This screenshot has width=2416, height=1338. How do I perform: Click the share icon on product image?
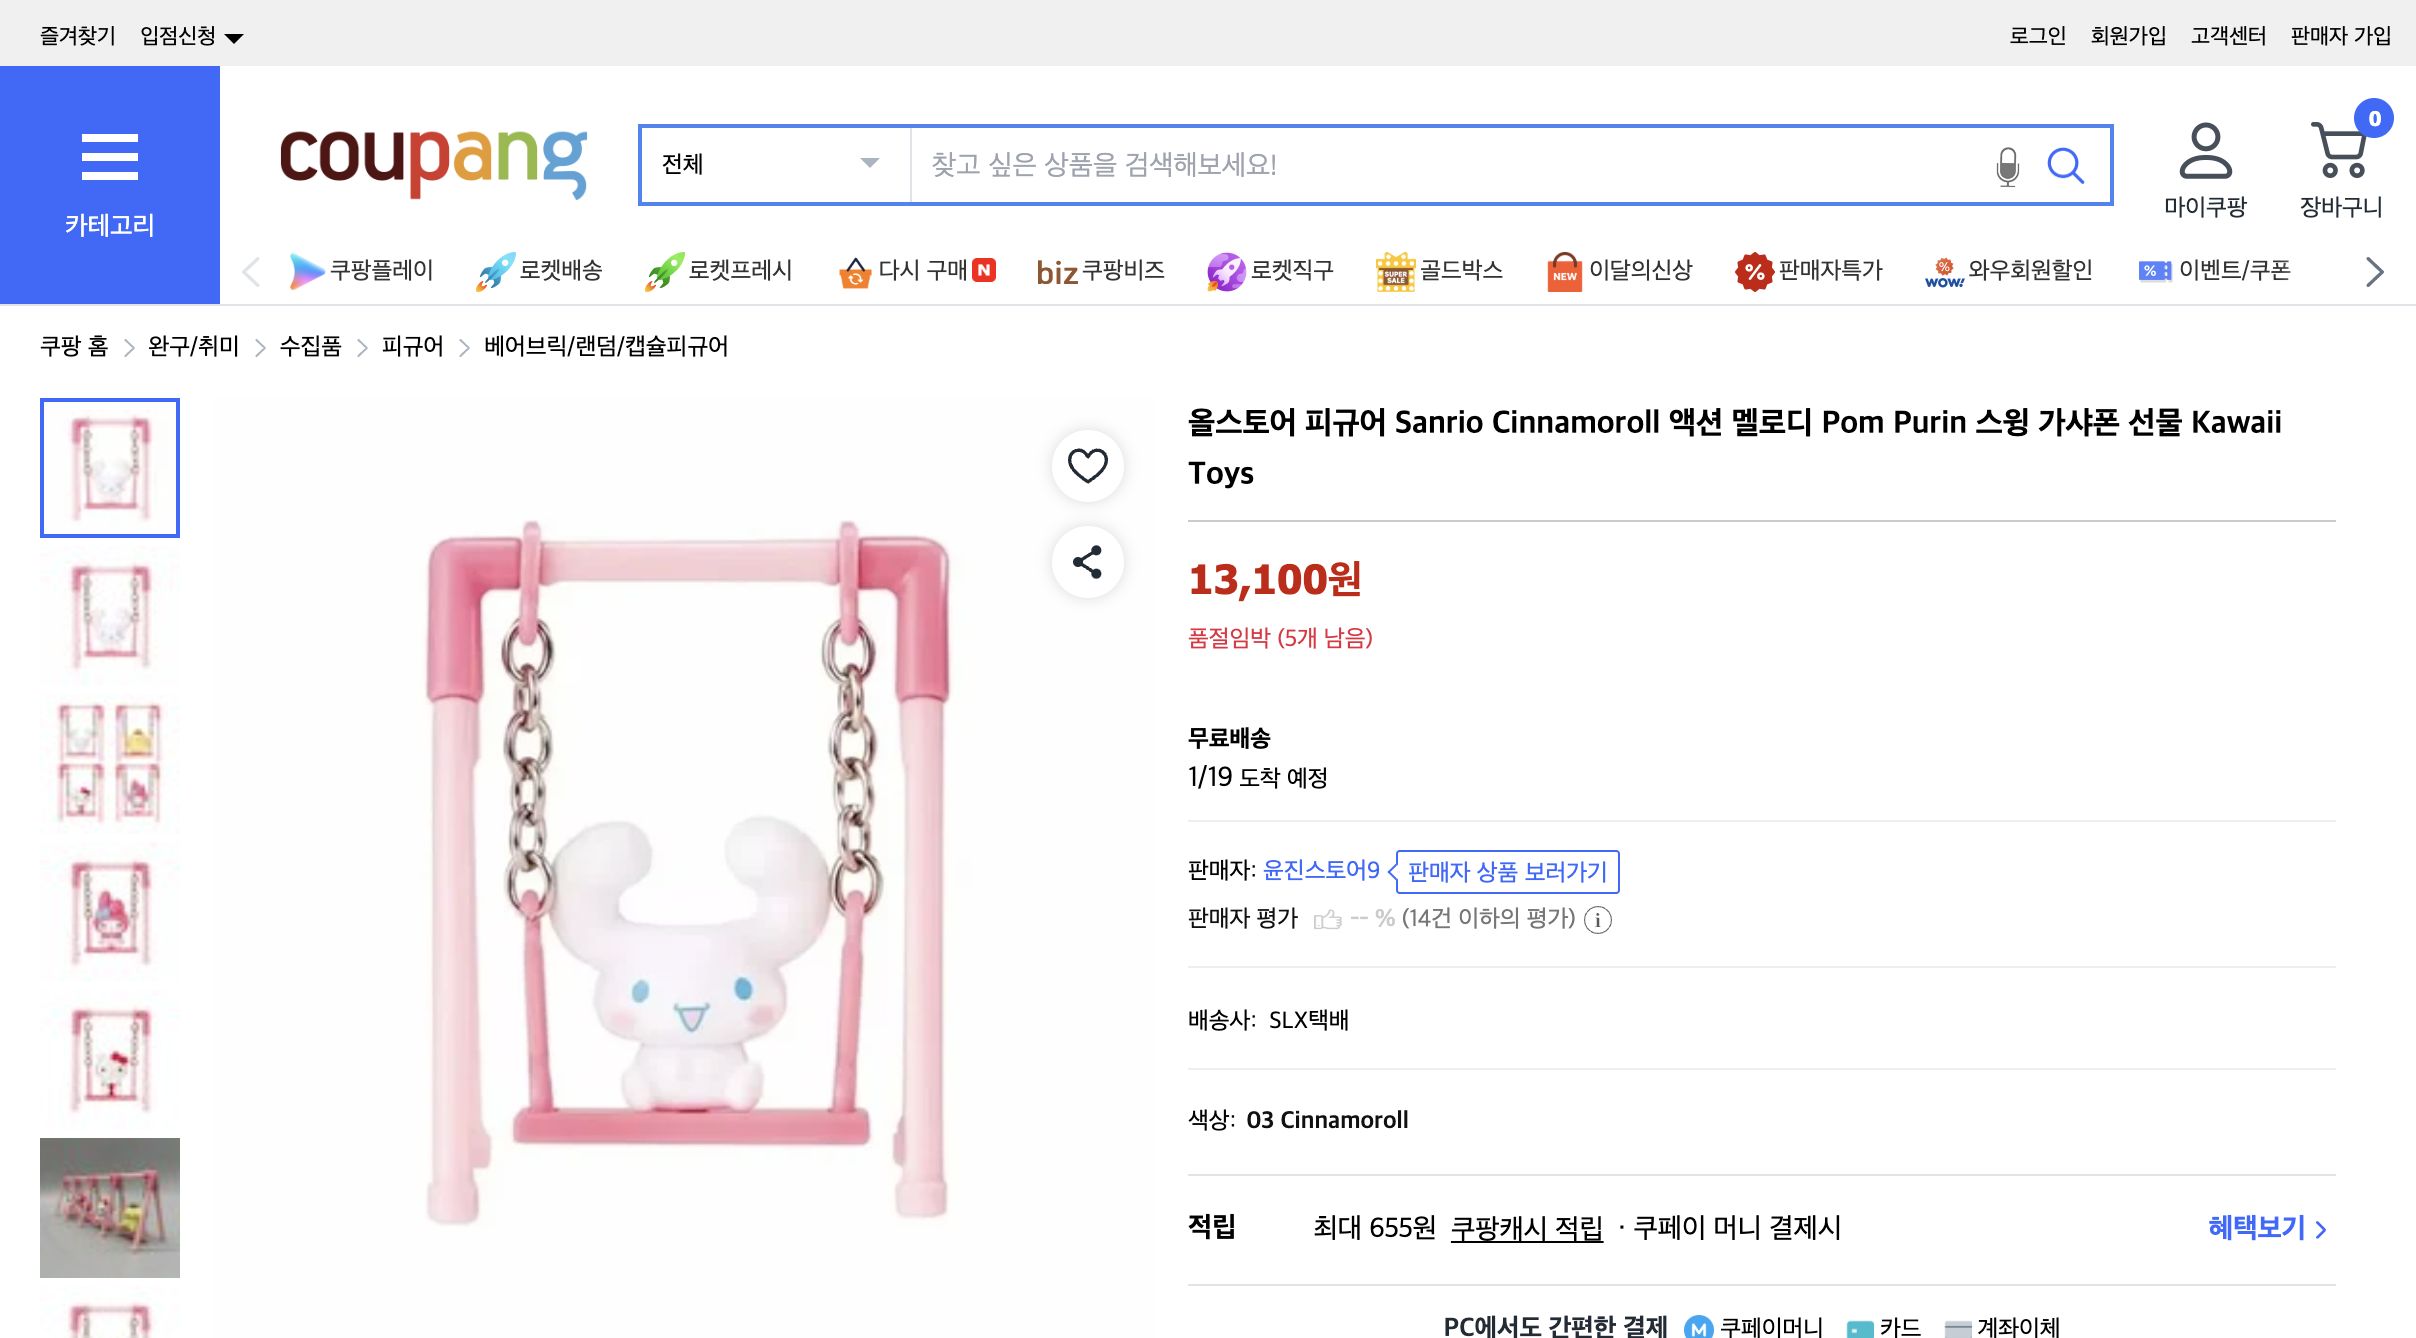[x=1087, y=561]
